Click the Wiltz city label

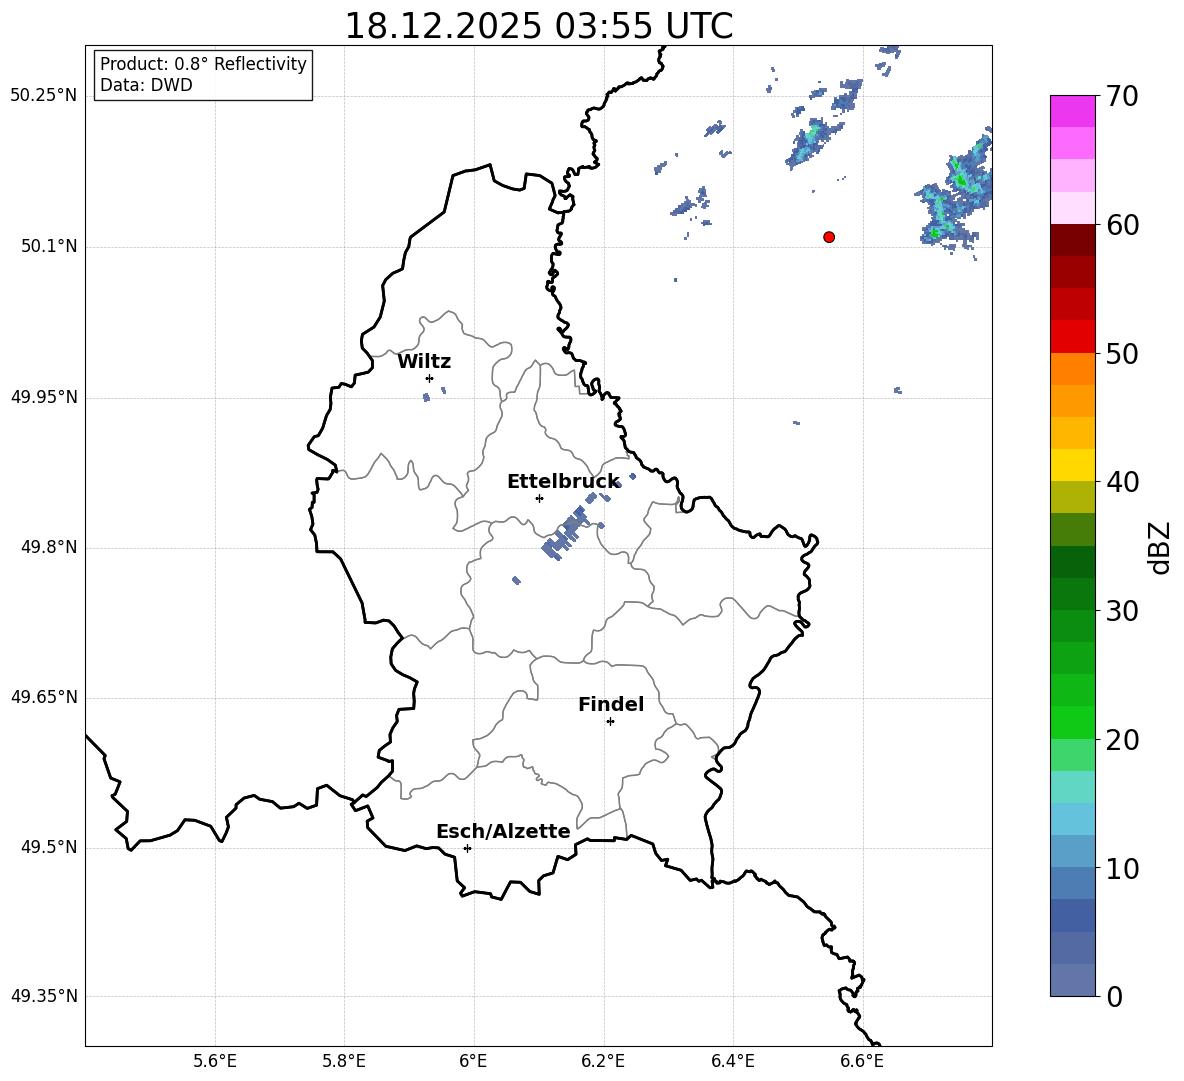point(424,362)
